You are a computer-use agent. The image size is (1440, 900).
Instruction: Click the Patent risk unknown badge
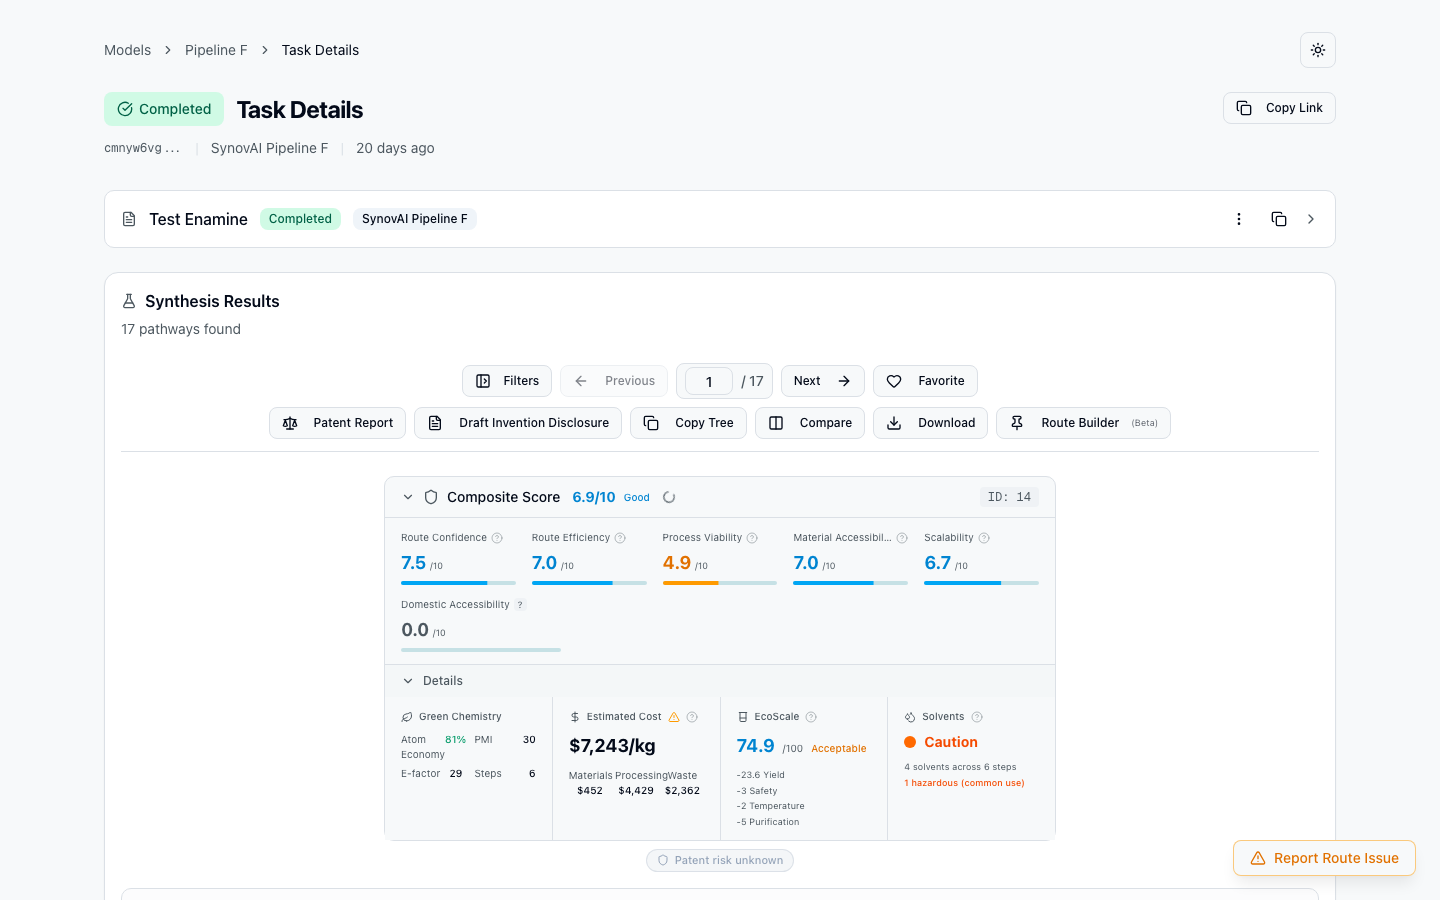coord(720,860)
